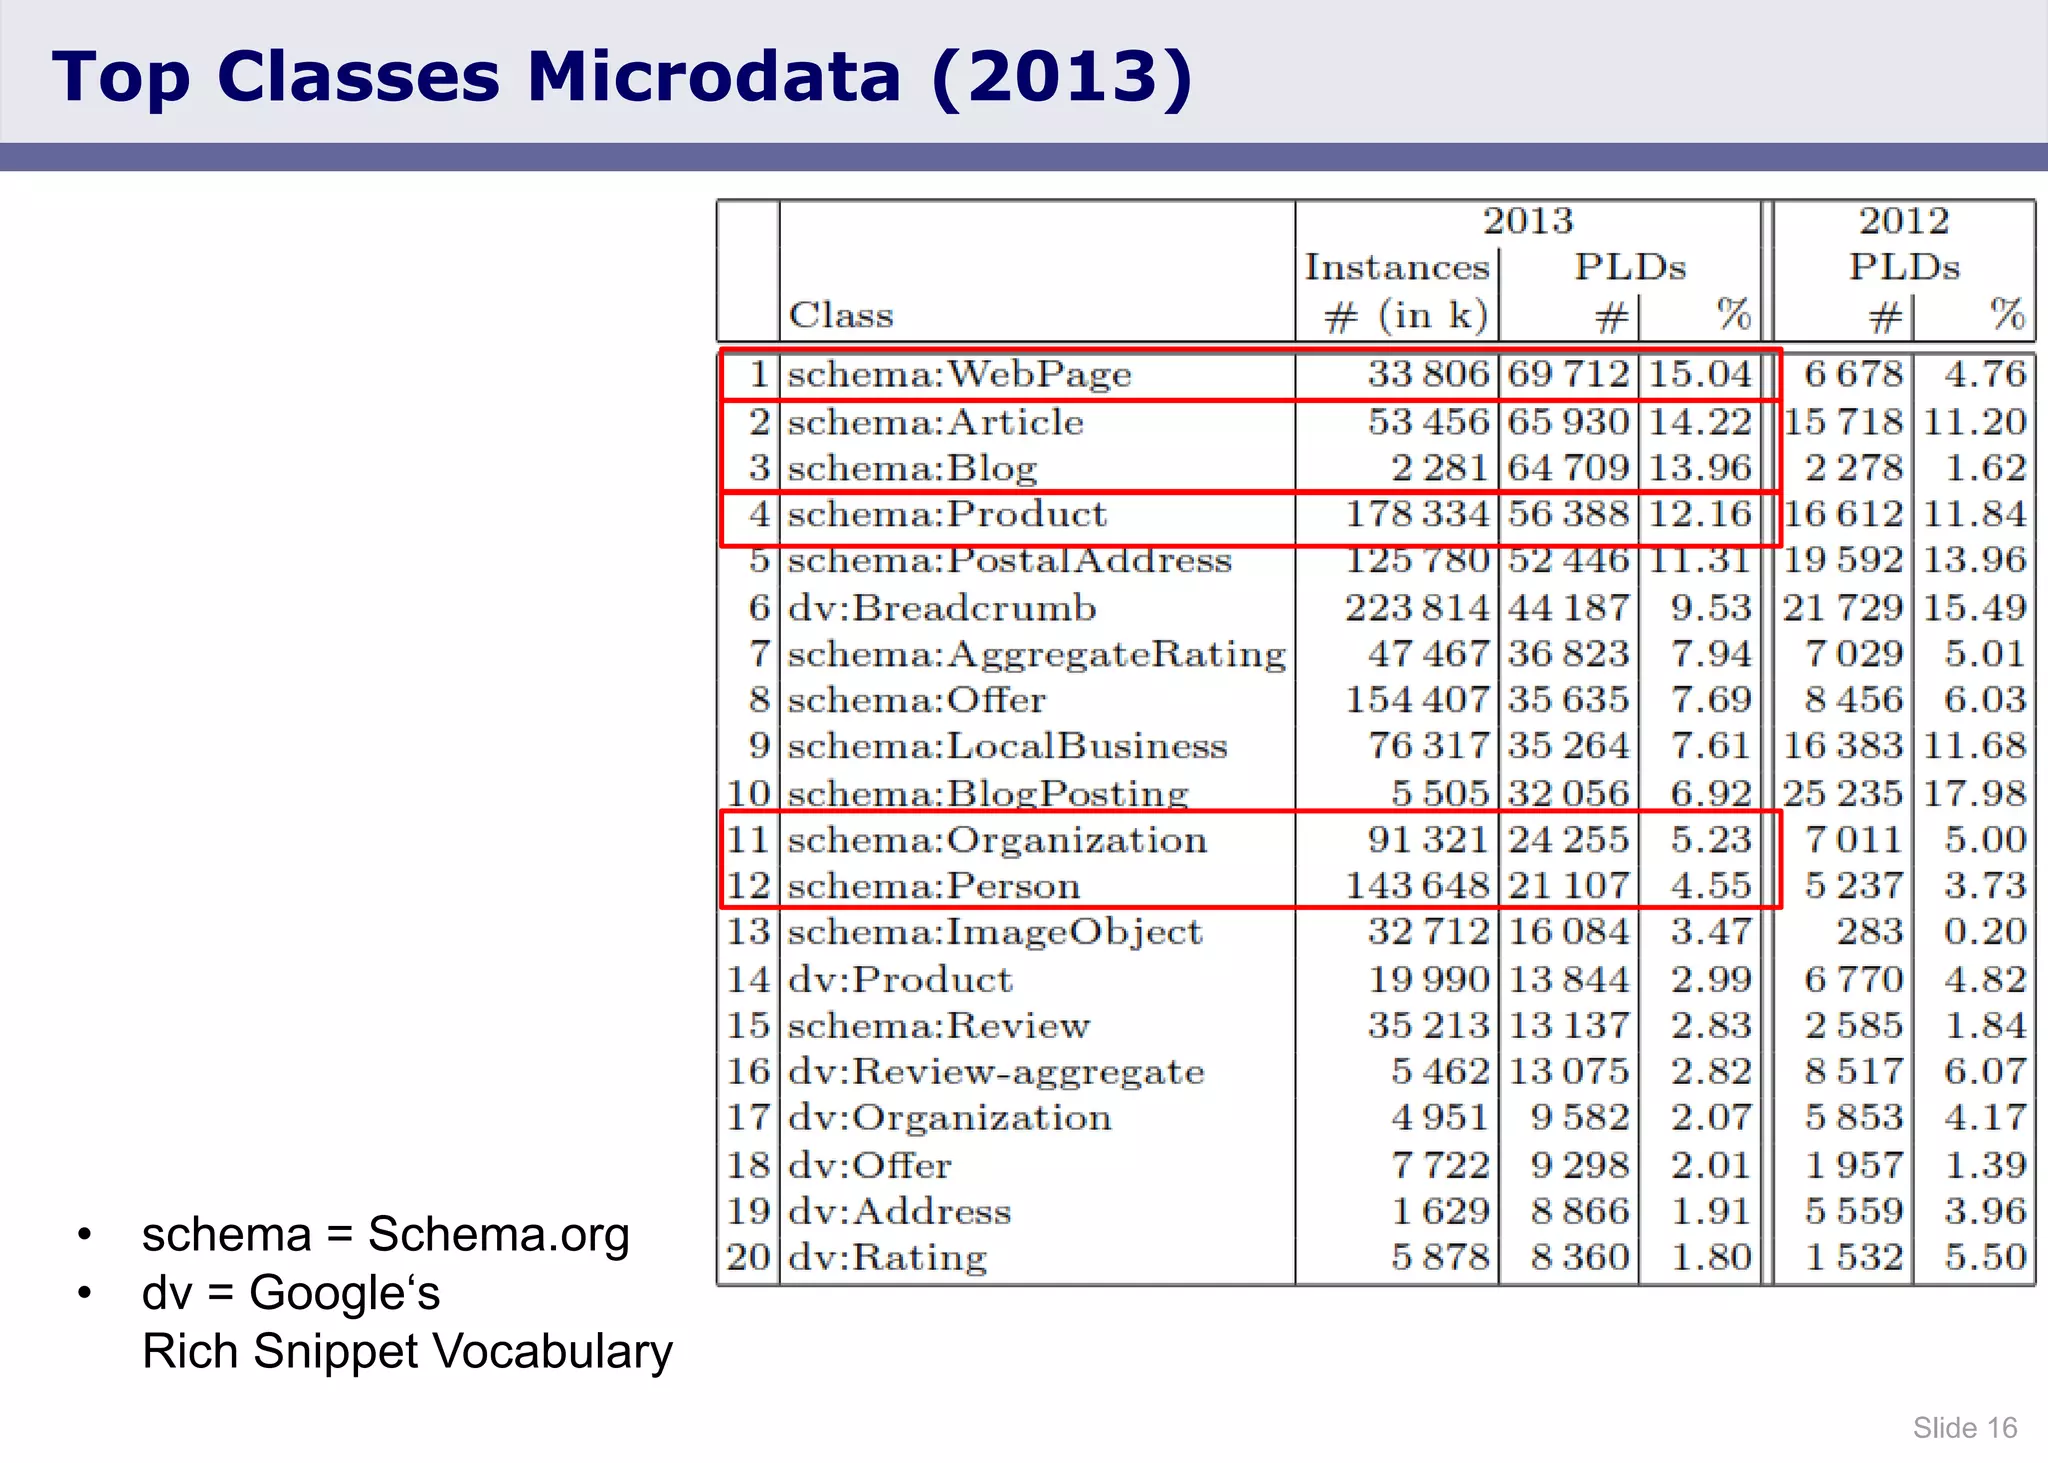Image resolution: width=2048 pixels, height=1463 pixels.
Task: Click the Class column header
Action: (841, 315)
